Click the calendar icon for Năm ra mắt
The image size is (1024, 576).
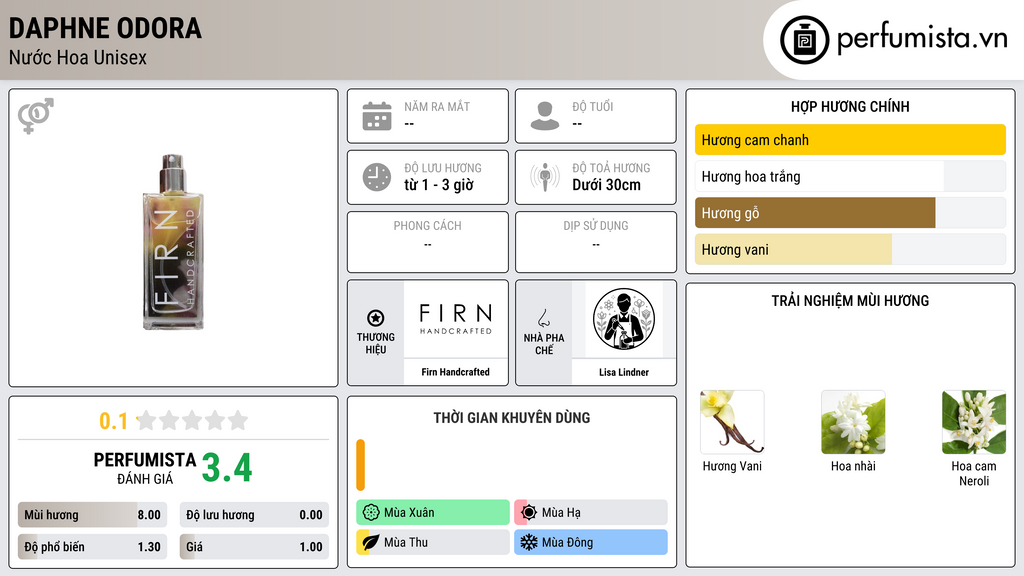click(377, 116)
